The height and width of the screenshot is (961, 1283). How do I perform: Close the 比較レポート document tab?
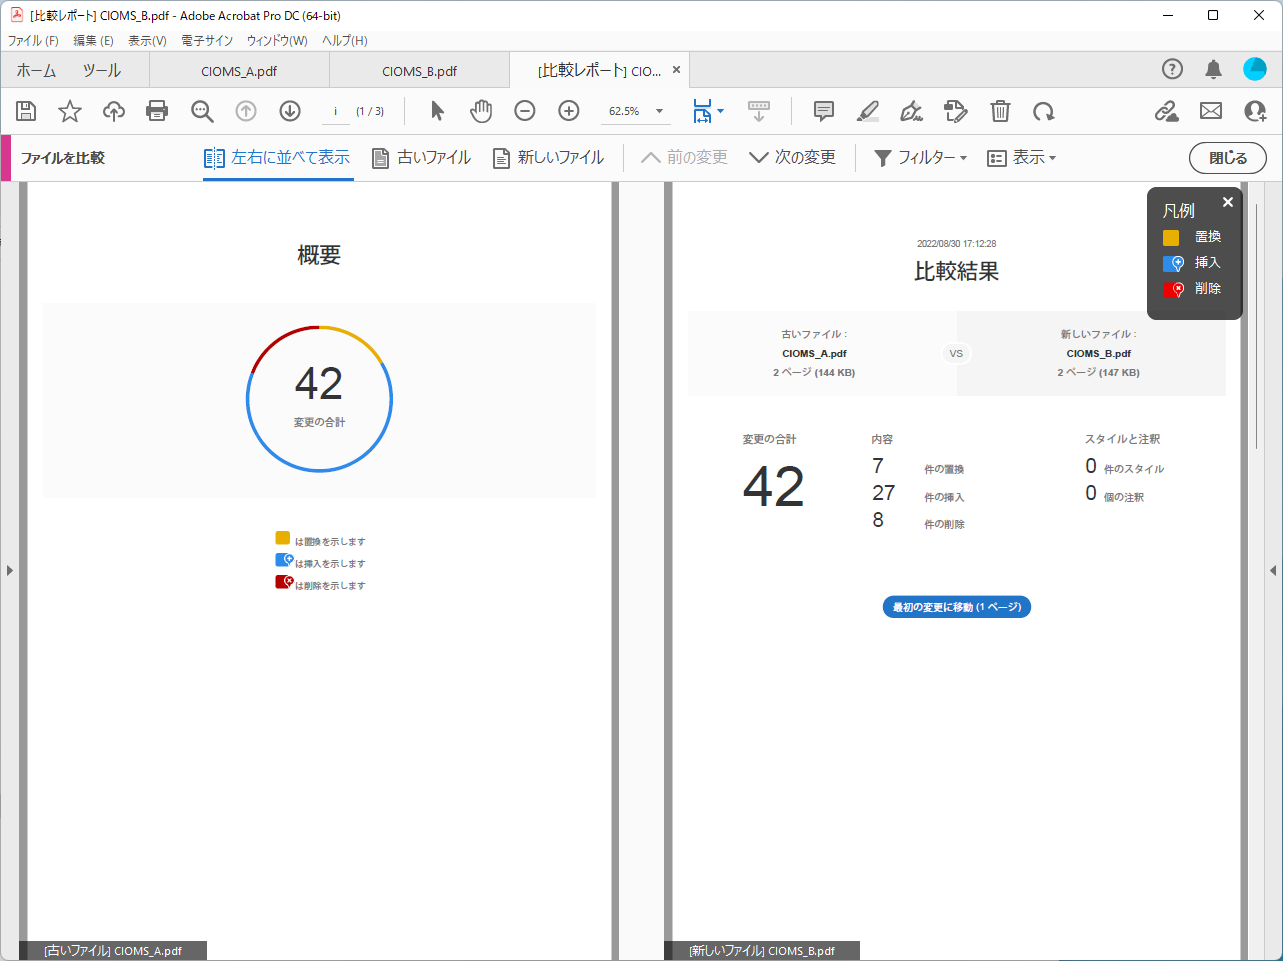[676, 70]
